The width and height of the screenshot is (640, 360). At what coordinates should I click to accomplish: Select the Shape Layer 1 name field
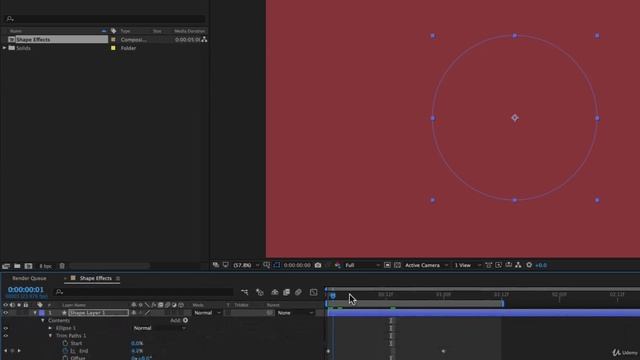(x=98, y=313)
